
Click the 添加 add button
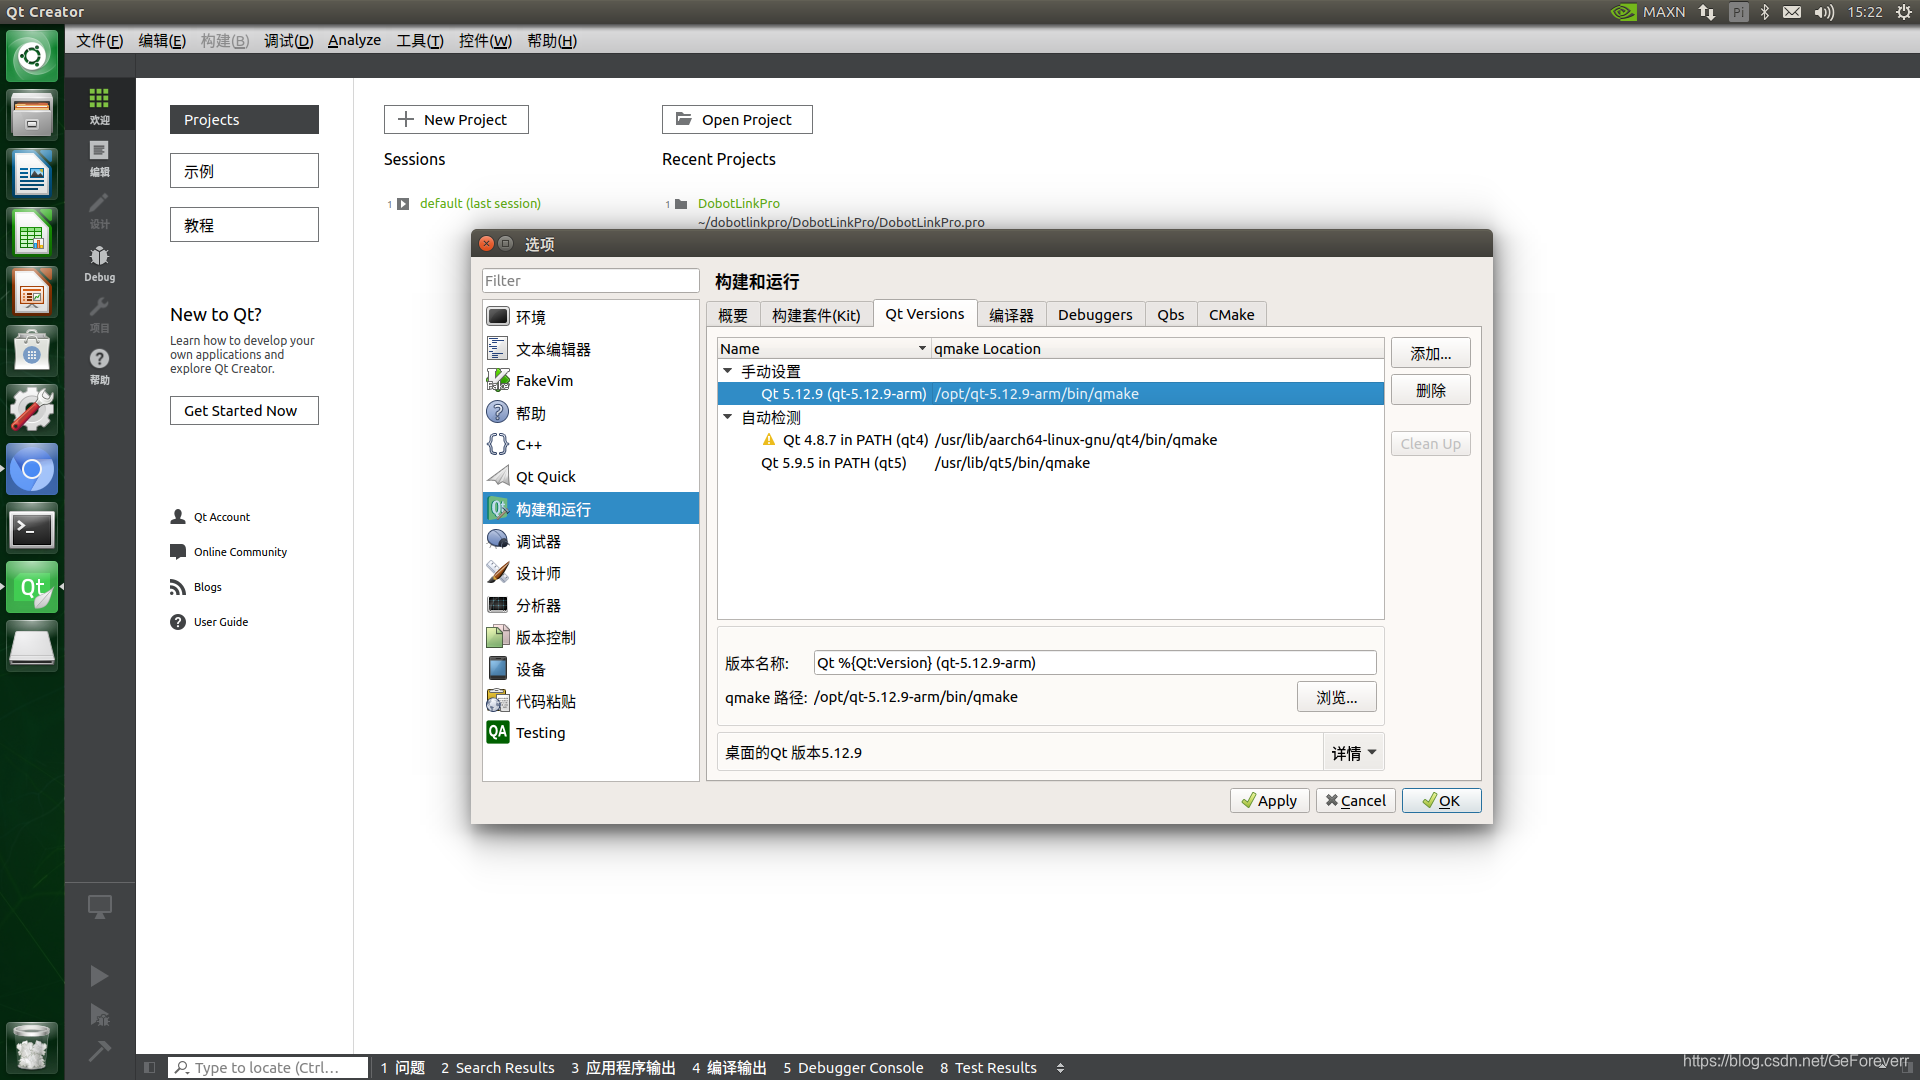tap(1429, 352)
